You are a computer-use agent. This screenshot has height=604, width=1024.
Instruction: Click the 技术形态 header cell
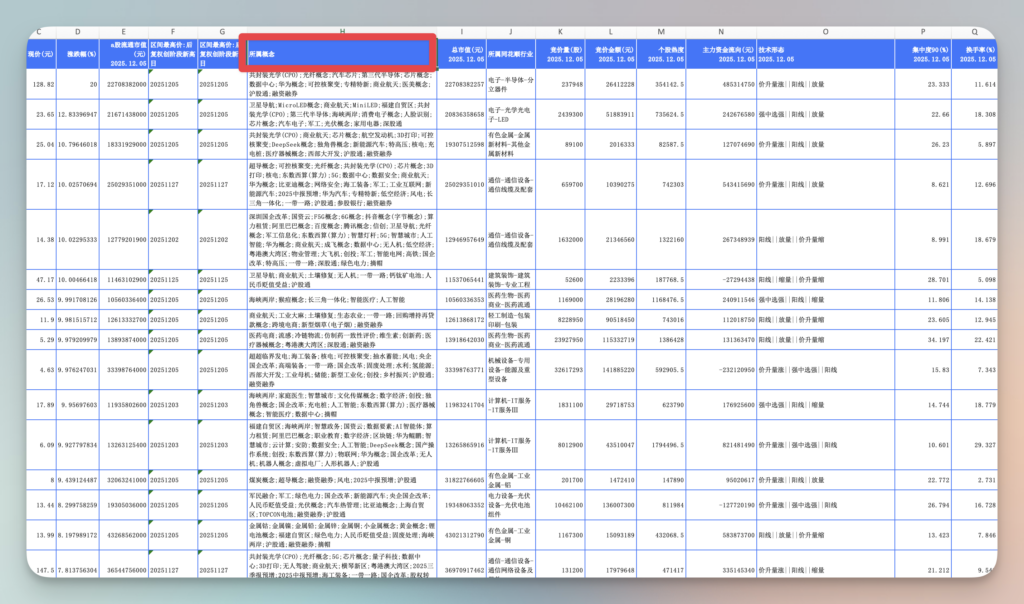(825, 53)
